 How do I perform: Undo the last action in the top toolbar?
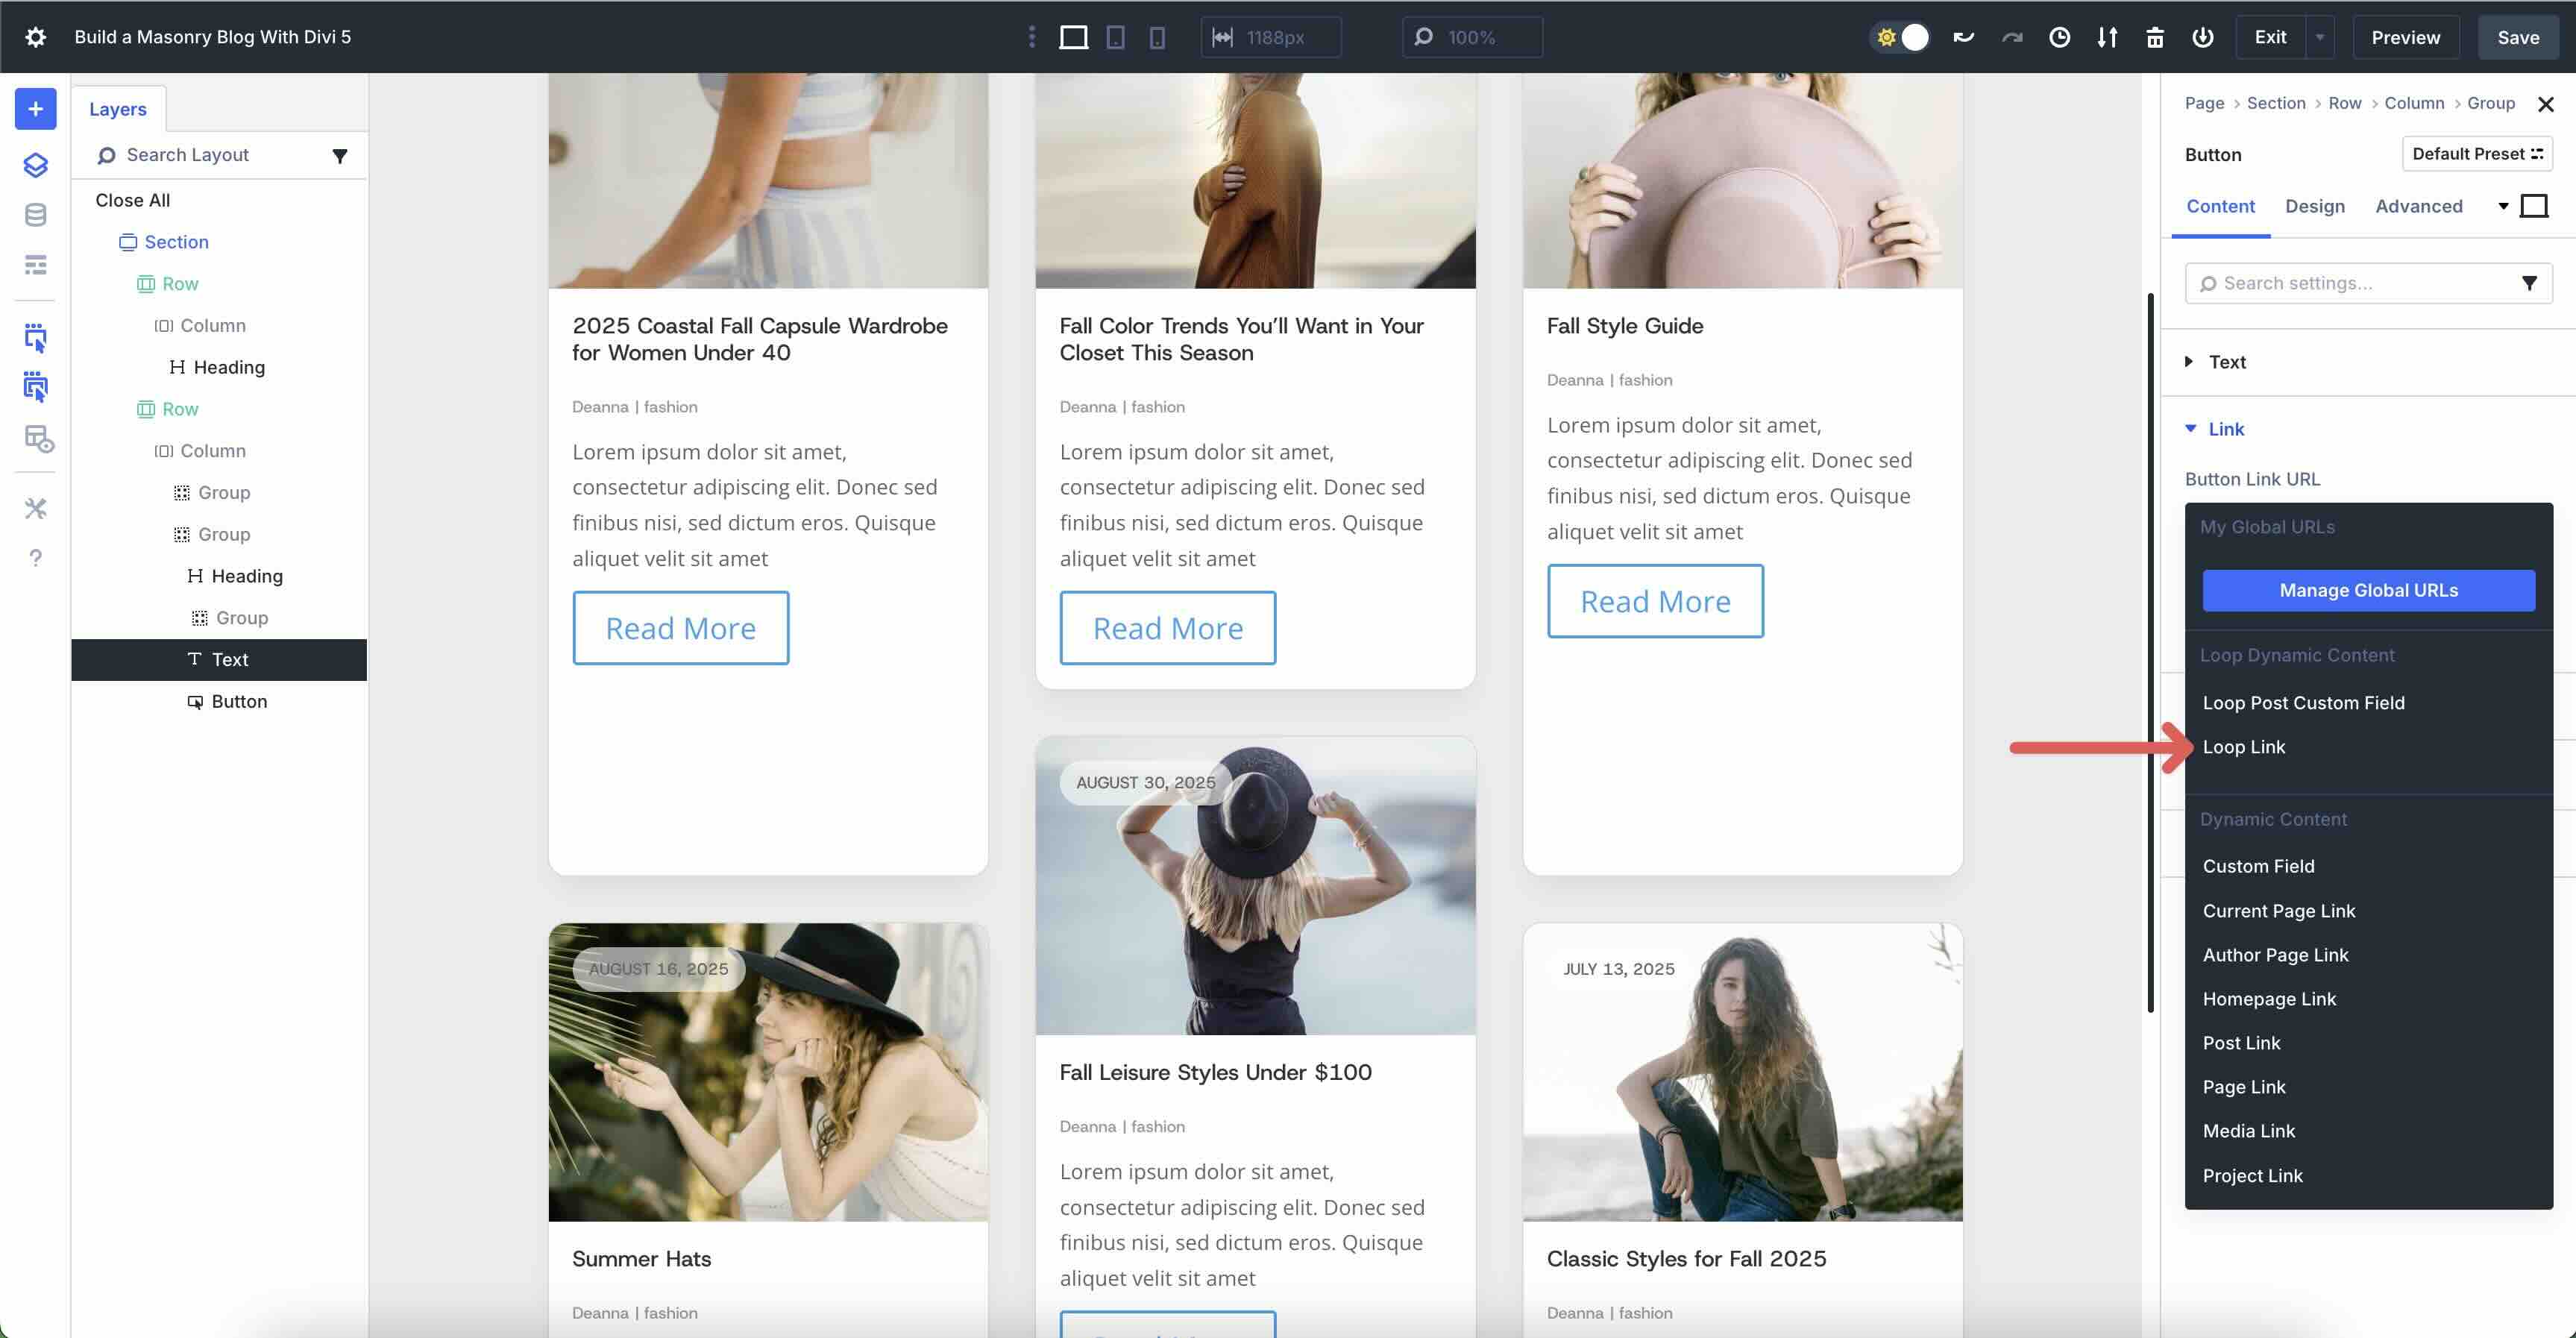pos(1963,37)
